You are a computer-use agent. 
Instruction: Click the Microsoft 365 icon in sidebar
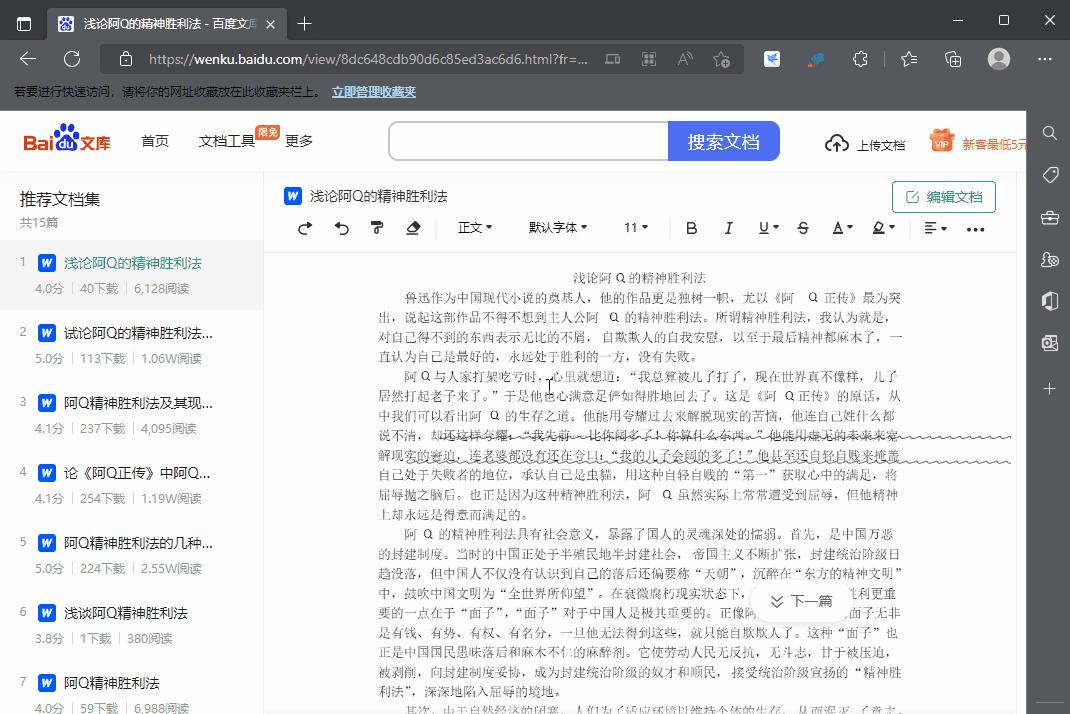[x=1049, y=301]
